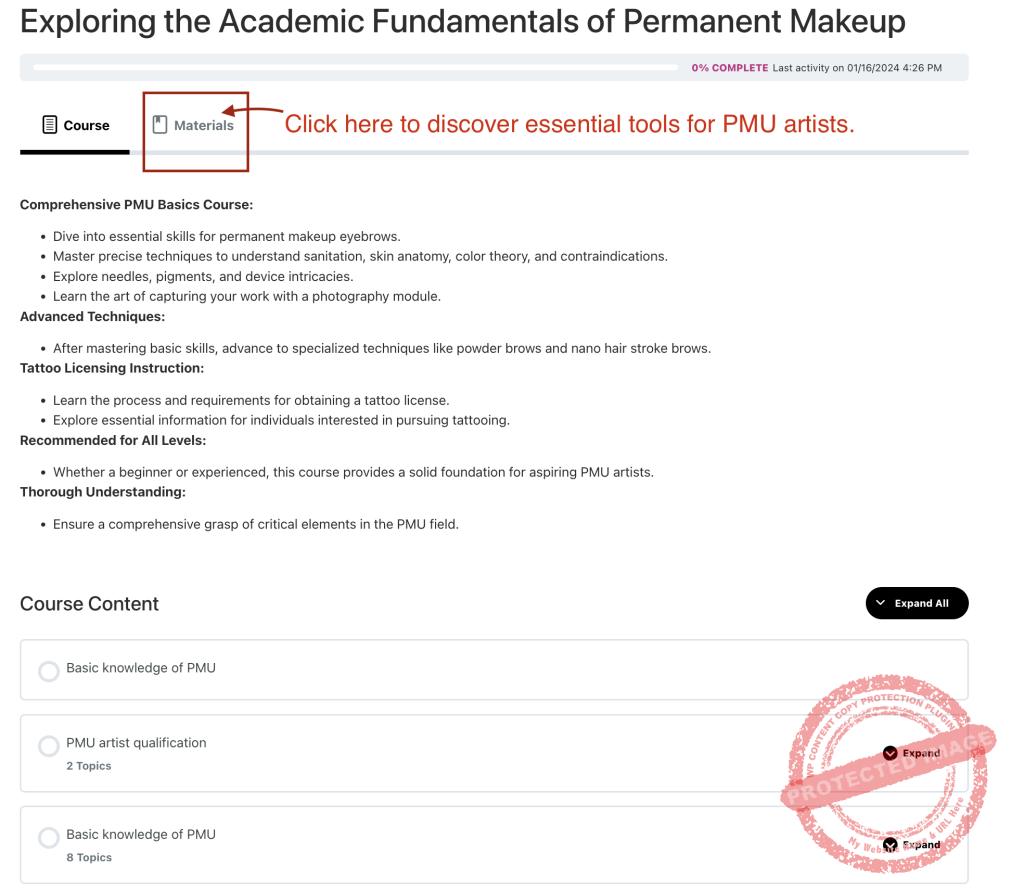Click expand arrow icon for PMU artist qualification
This screenshot has width=1024, height=893.
pyautogui.click(x=890, y=753)
